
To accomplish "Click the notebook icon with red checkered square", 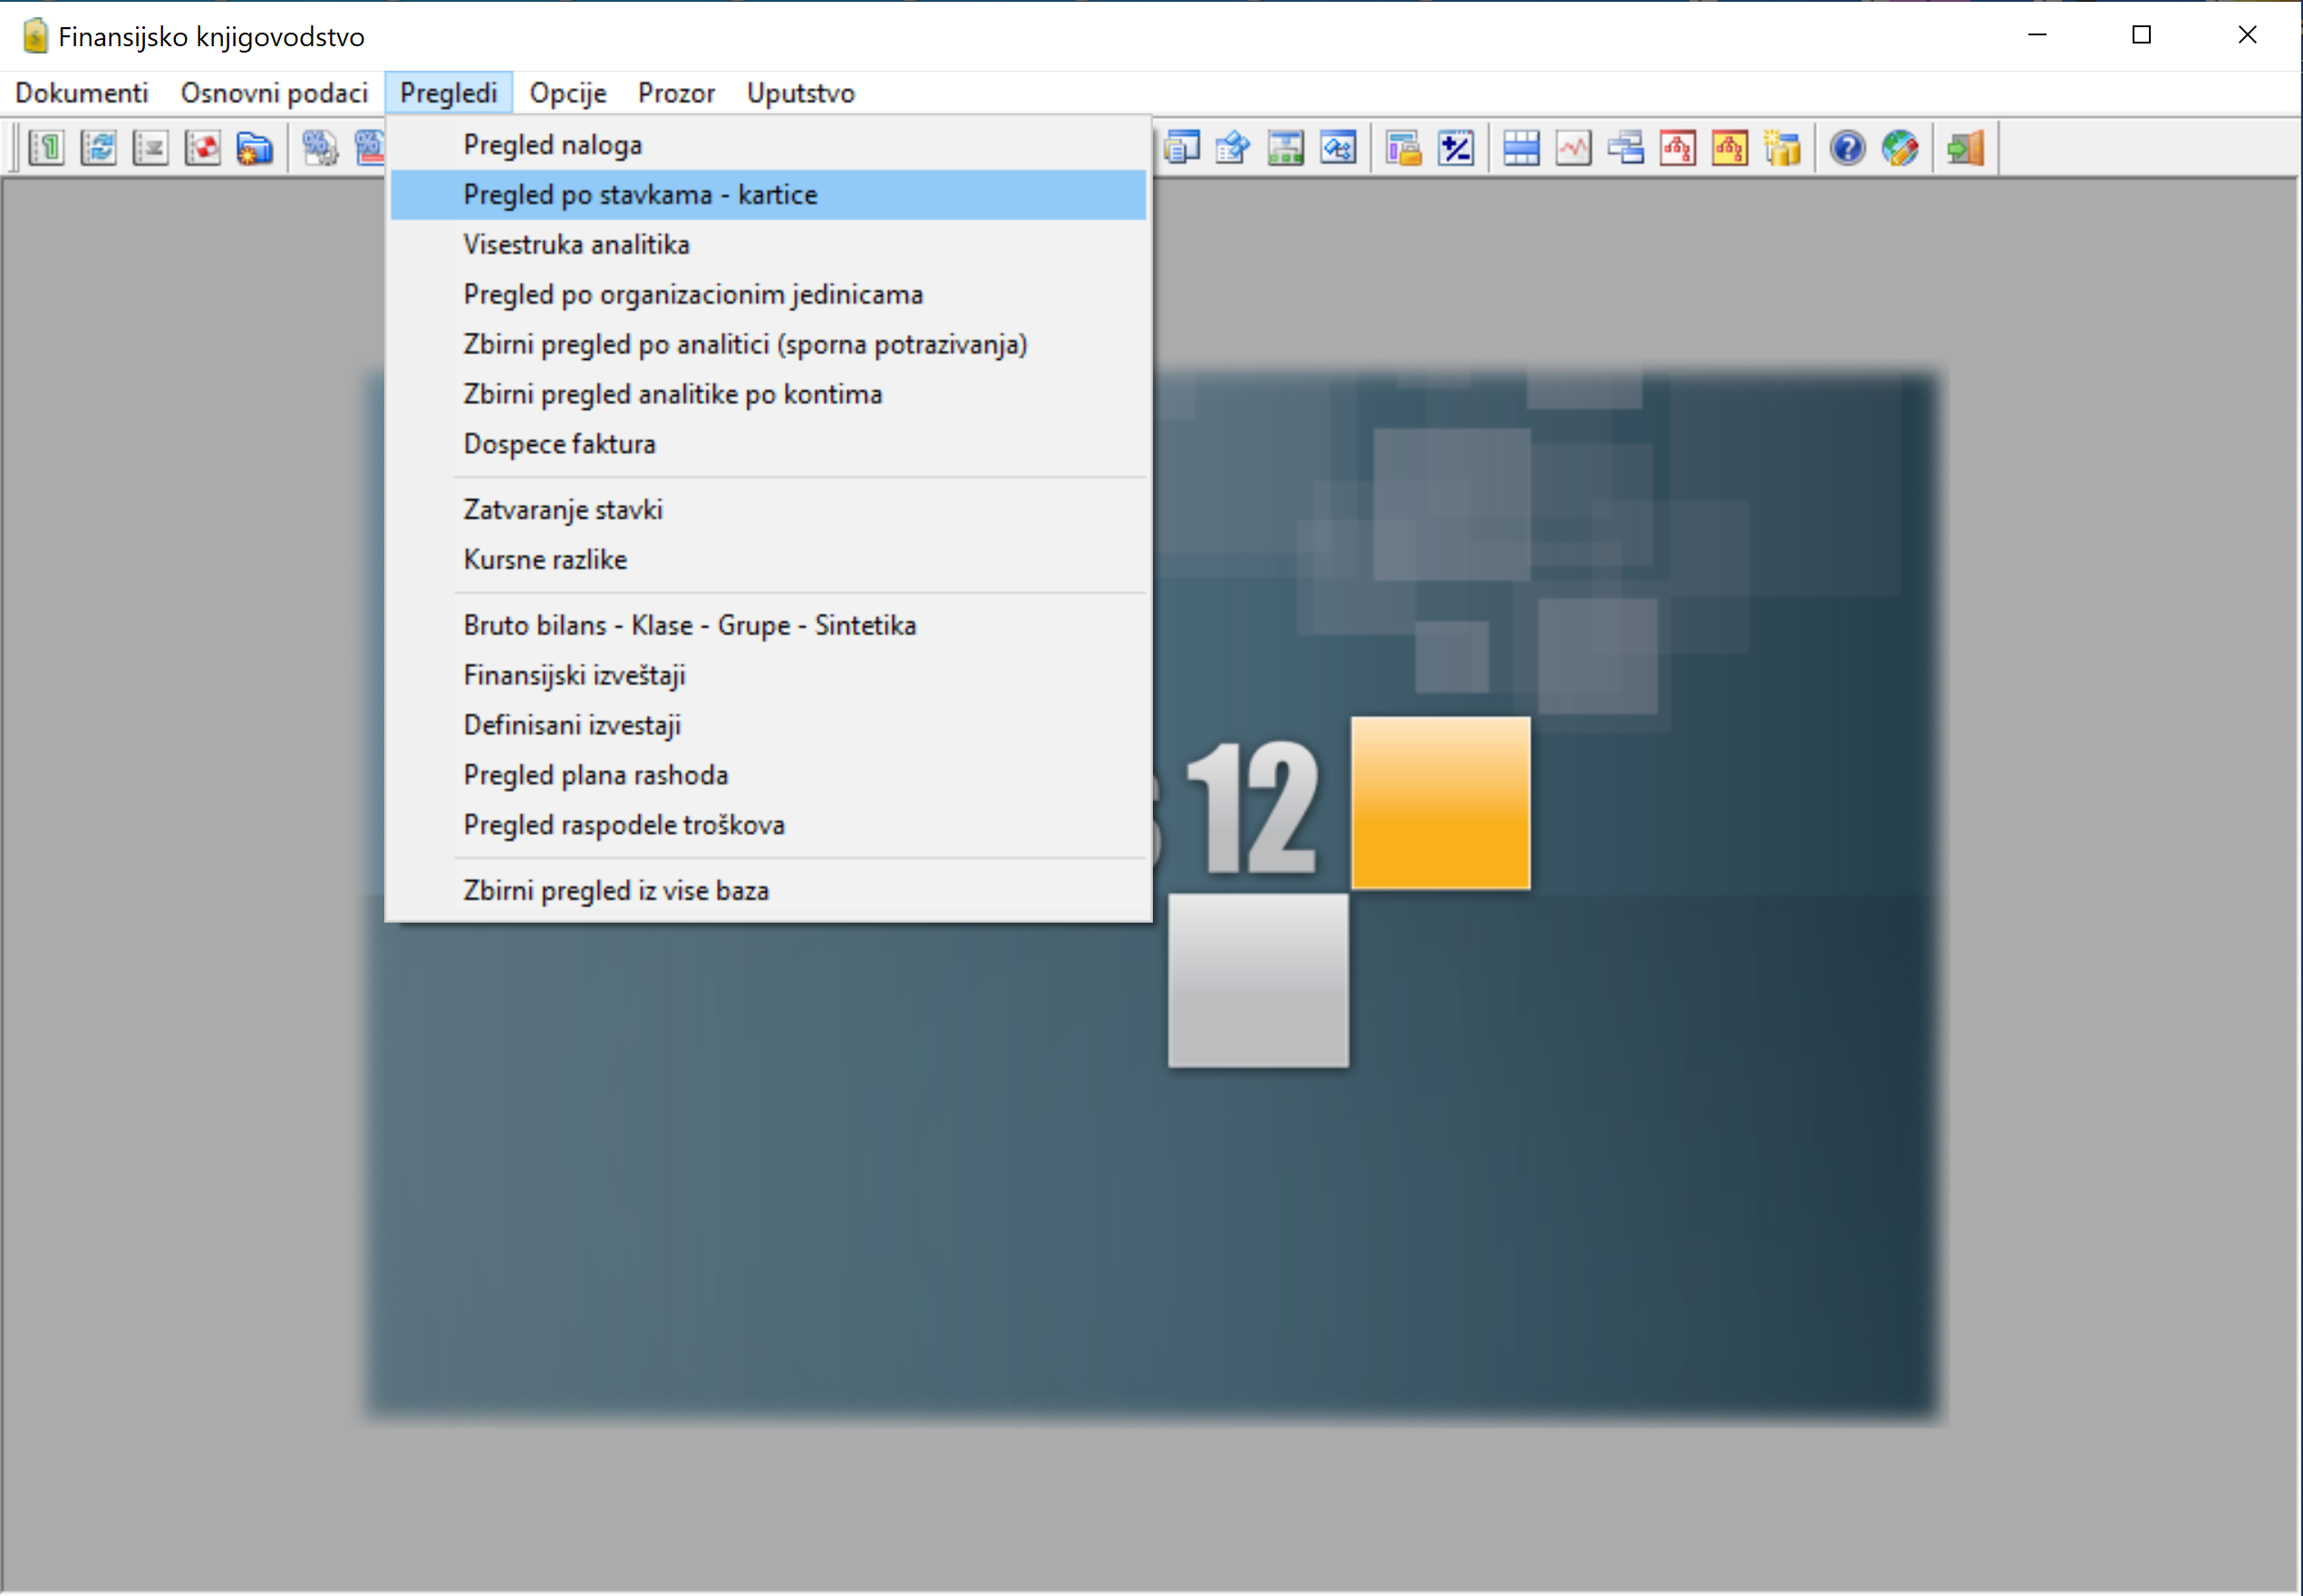I will [203, 149].
